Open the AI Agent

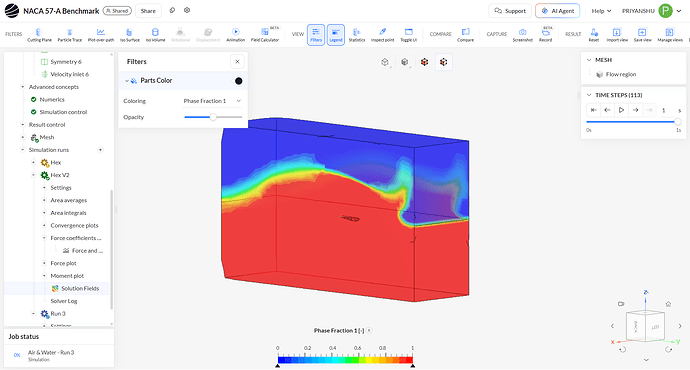[558, 11]
